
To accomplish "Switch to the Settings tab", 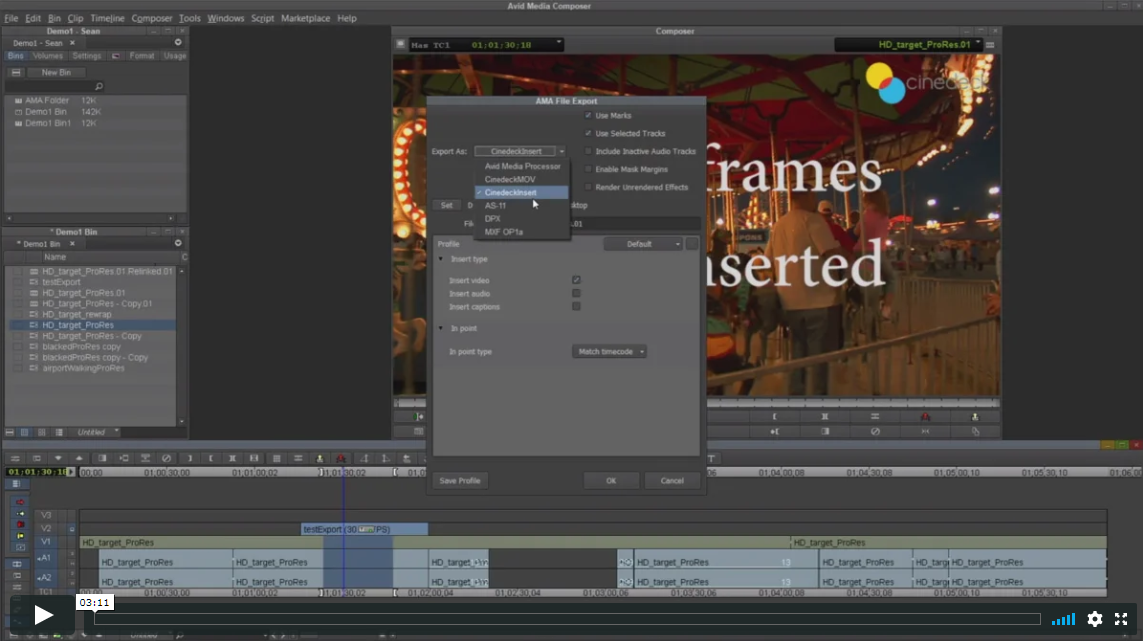I will [x=87, y=55].
